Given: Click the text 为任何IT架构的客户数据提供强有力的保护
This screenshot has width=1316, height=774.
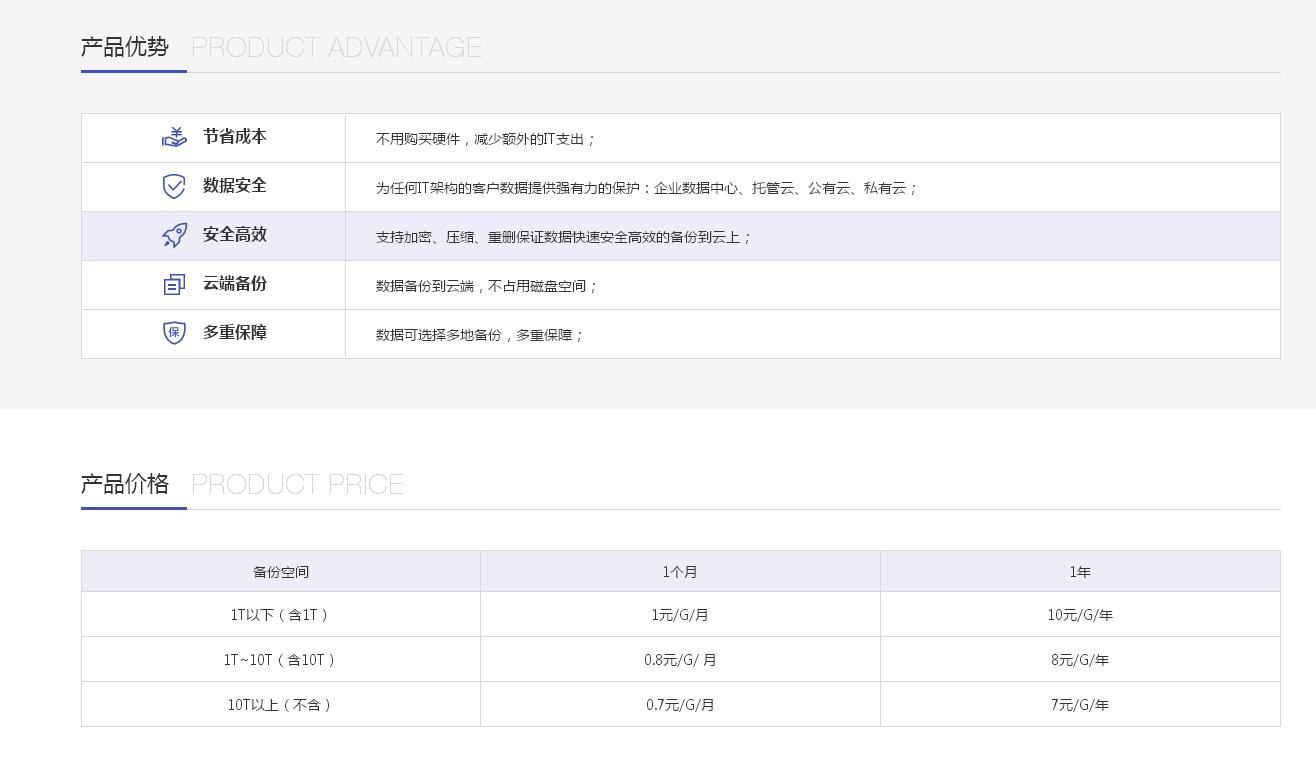Looking at the screenshot, I should (x=508, y=188).
